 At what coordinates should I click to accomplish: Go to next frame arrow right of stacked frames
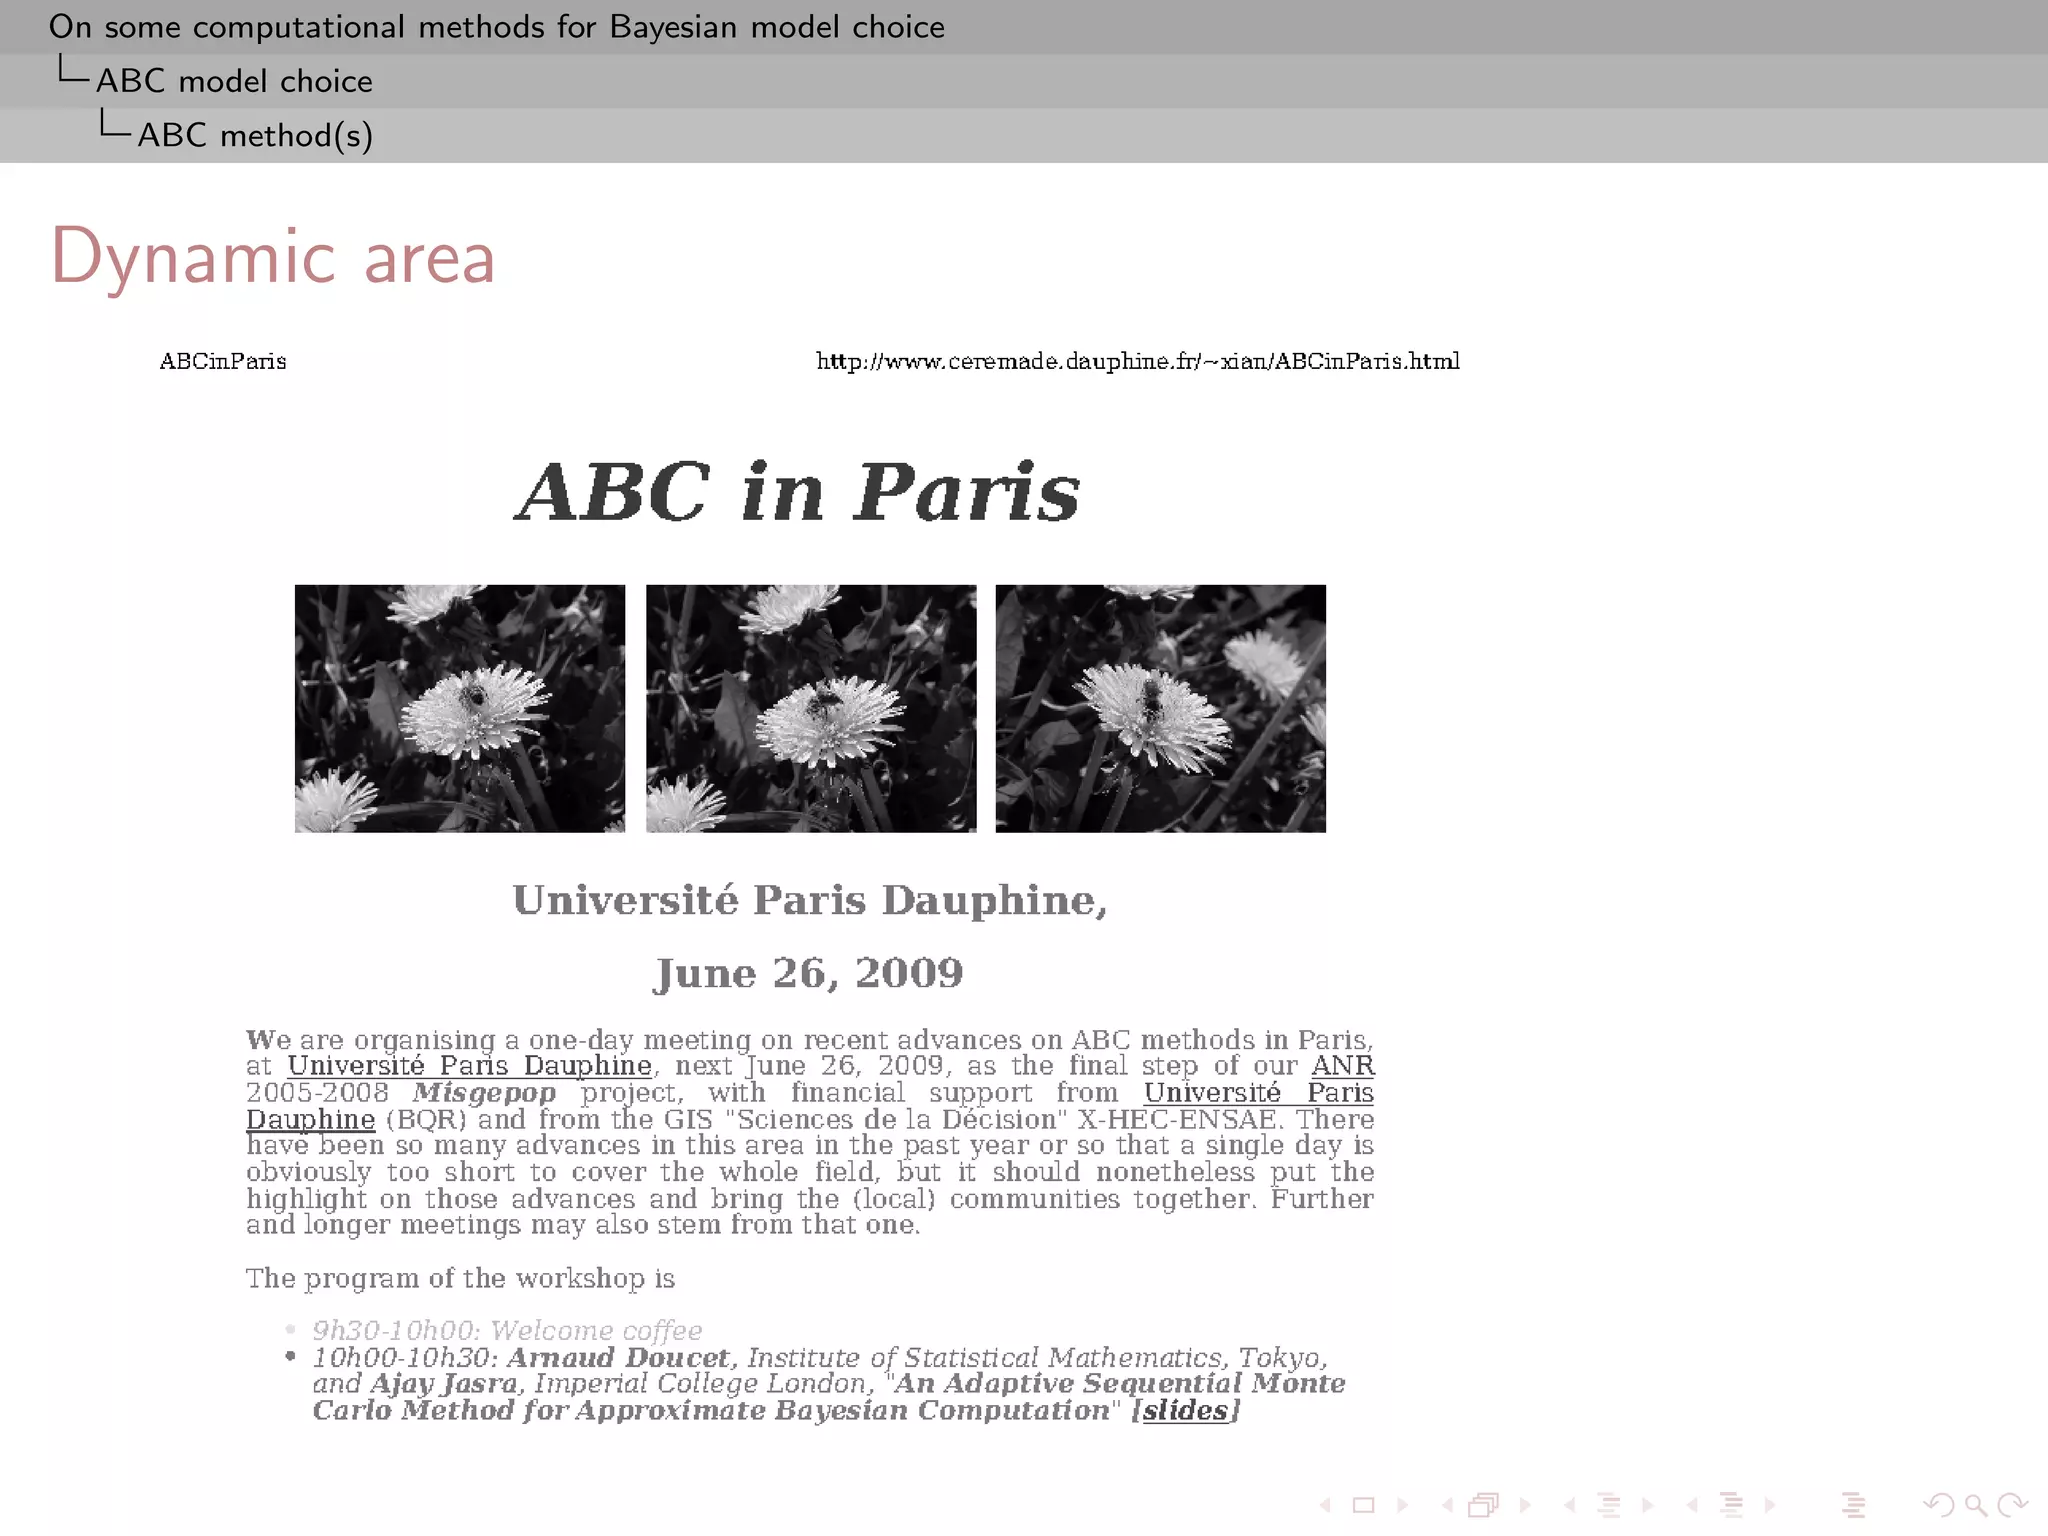(x=1524, y=1505)
